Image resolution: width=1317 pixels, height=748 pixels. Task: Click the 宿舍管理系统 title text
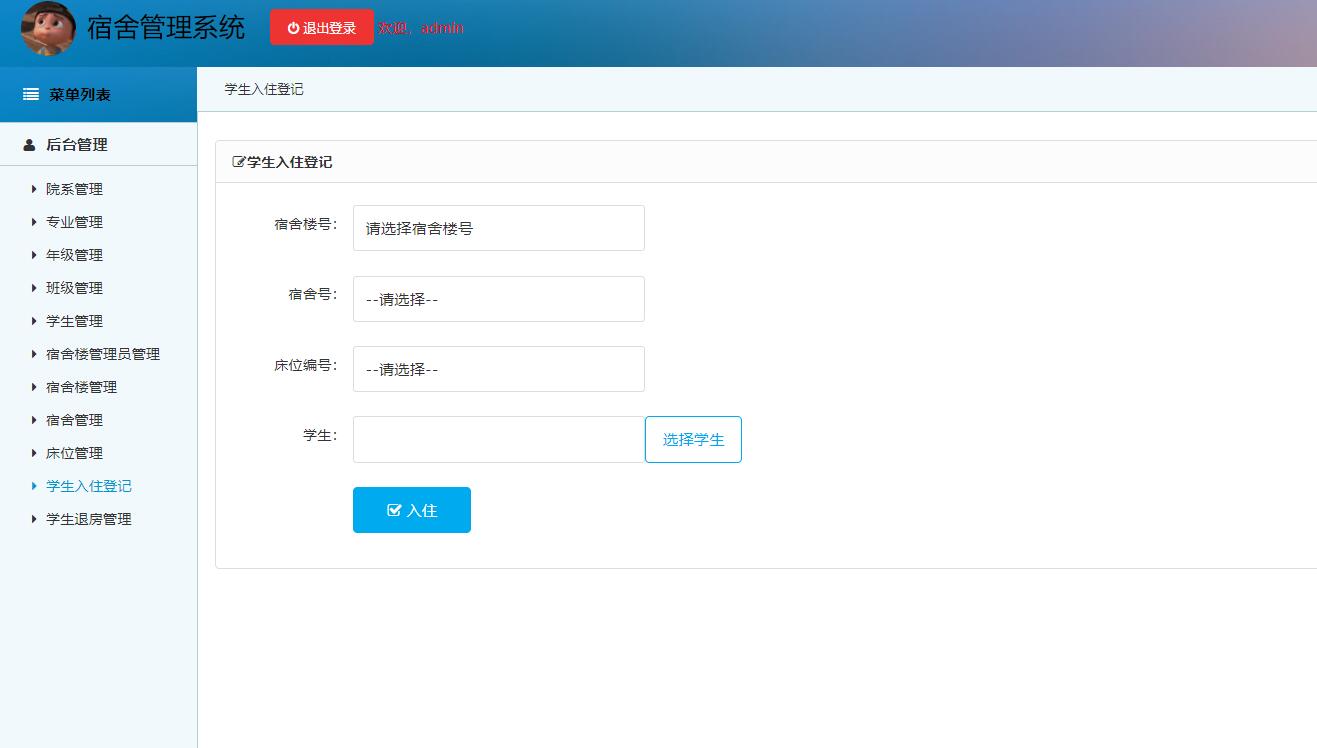(165, 29)
